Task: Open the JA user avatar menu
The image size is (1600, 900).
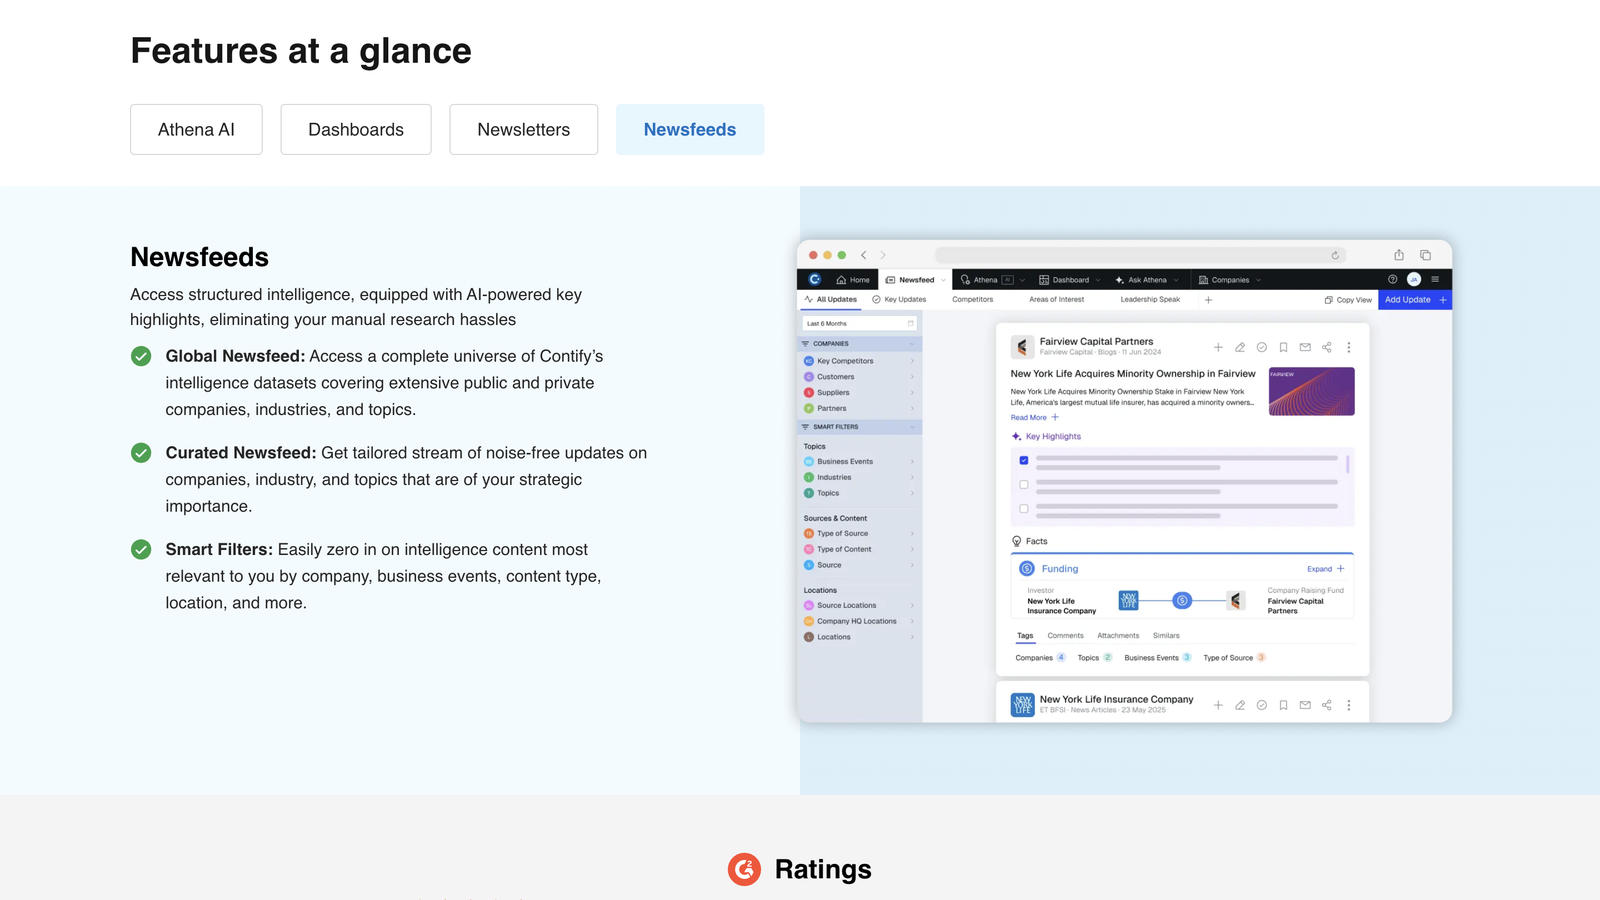Action: tap(1414, 279)
